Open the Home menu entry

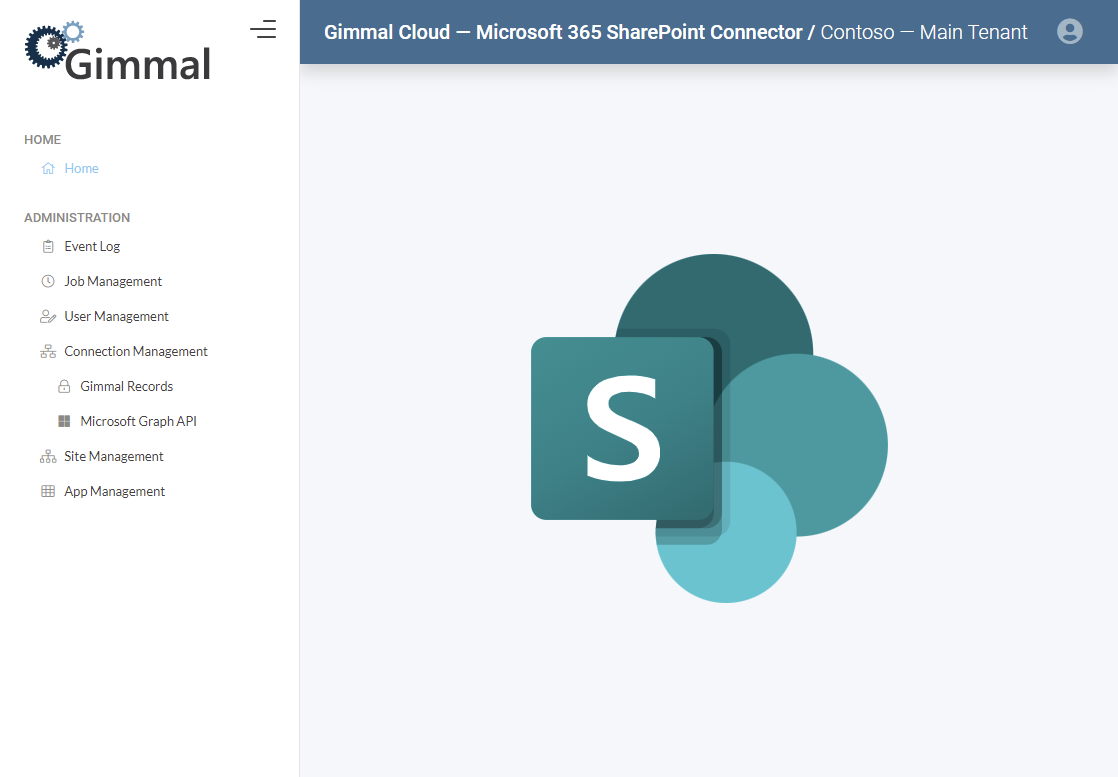[81, 167]
